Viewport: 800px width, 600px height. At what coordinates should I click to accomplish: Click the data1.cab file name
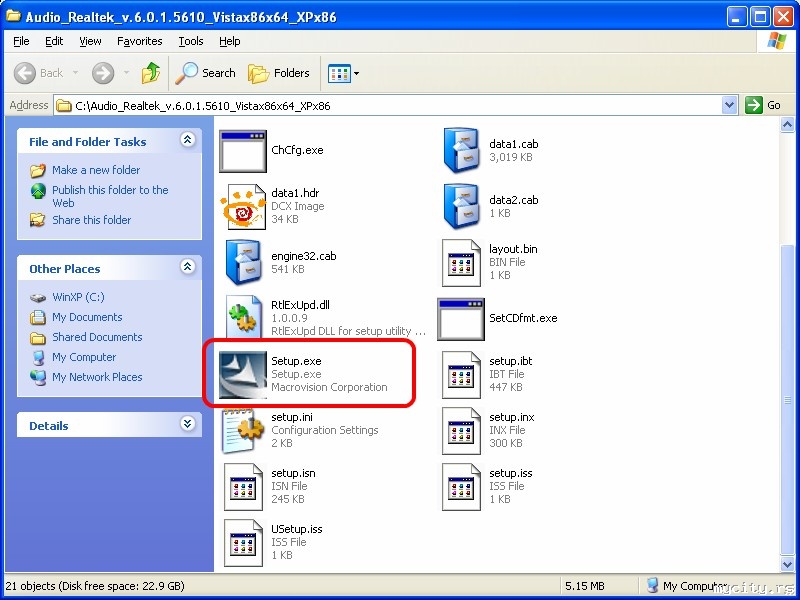(x=513, y=144)
